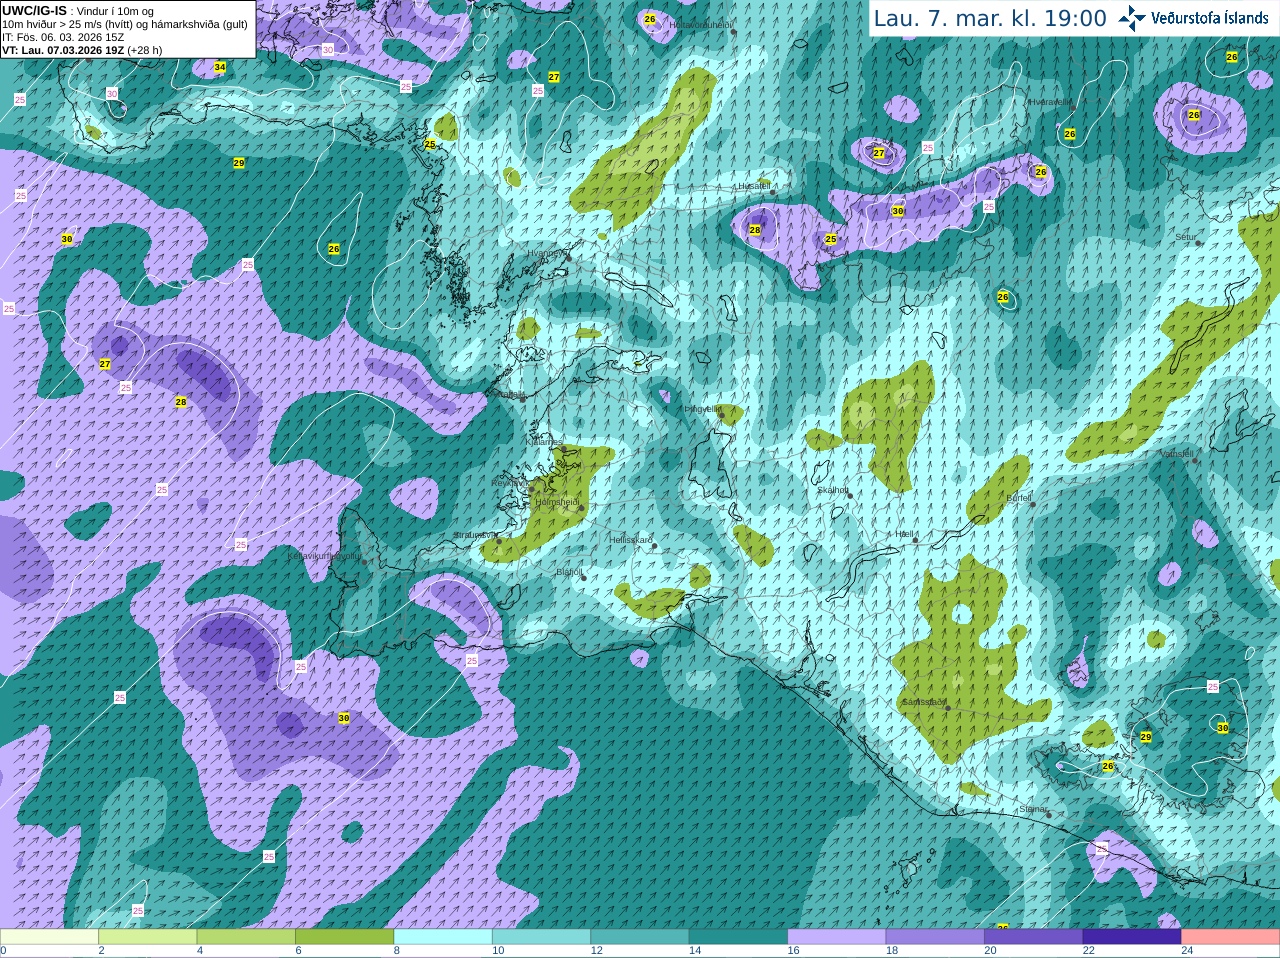Click the Sámsstaðir station label
The height and width of the screenshot is (958, 1280).
click(x=924, y=702)
